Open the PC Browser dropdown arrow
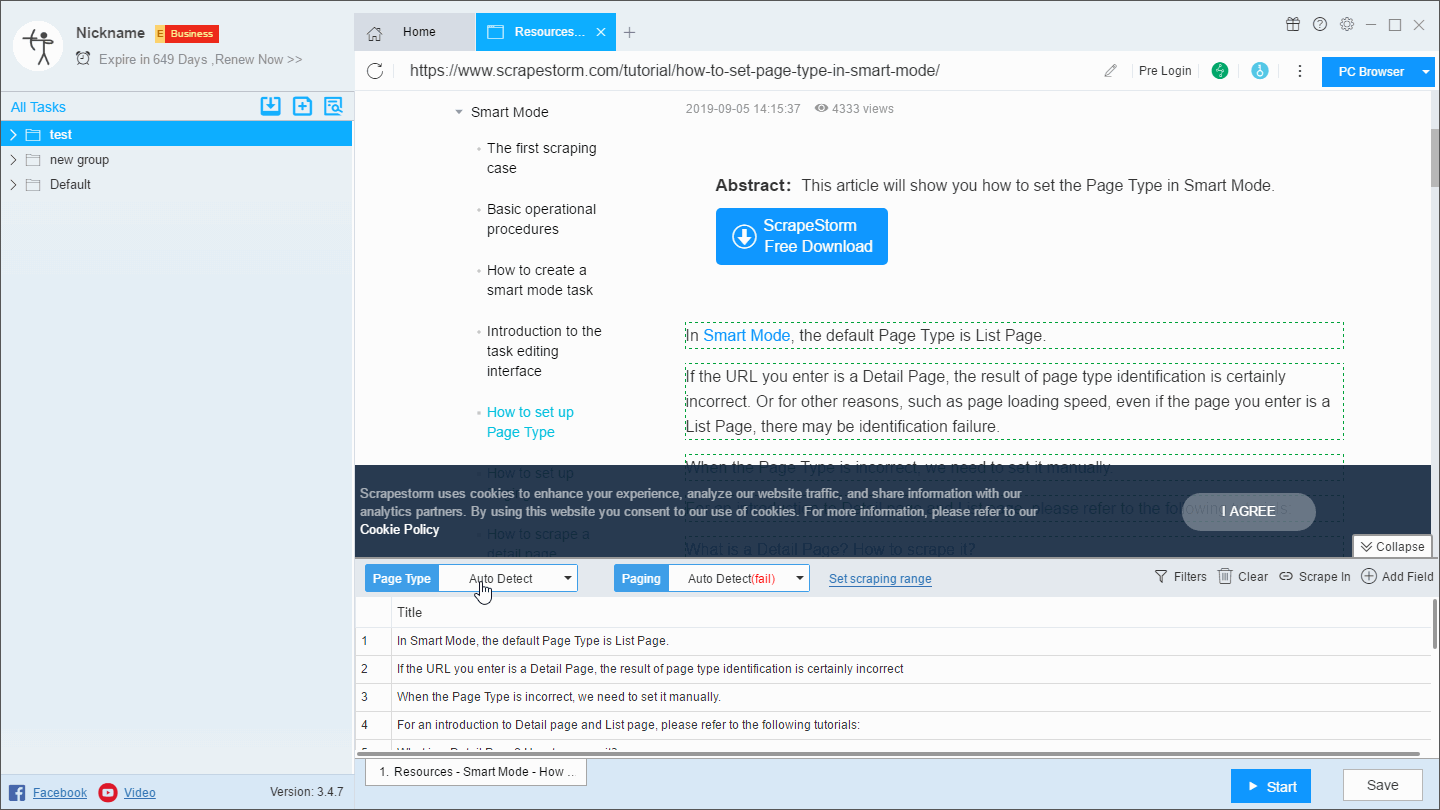 pyautogui.click(x=1426, y=72)
